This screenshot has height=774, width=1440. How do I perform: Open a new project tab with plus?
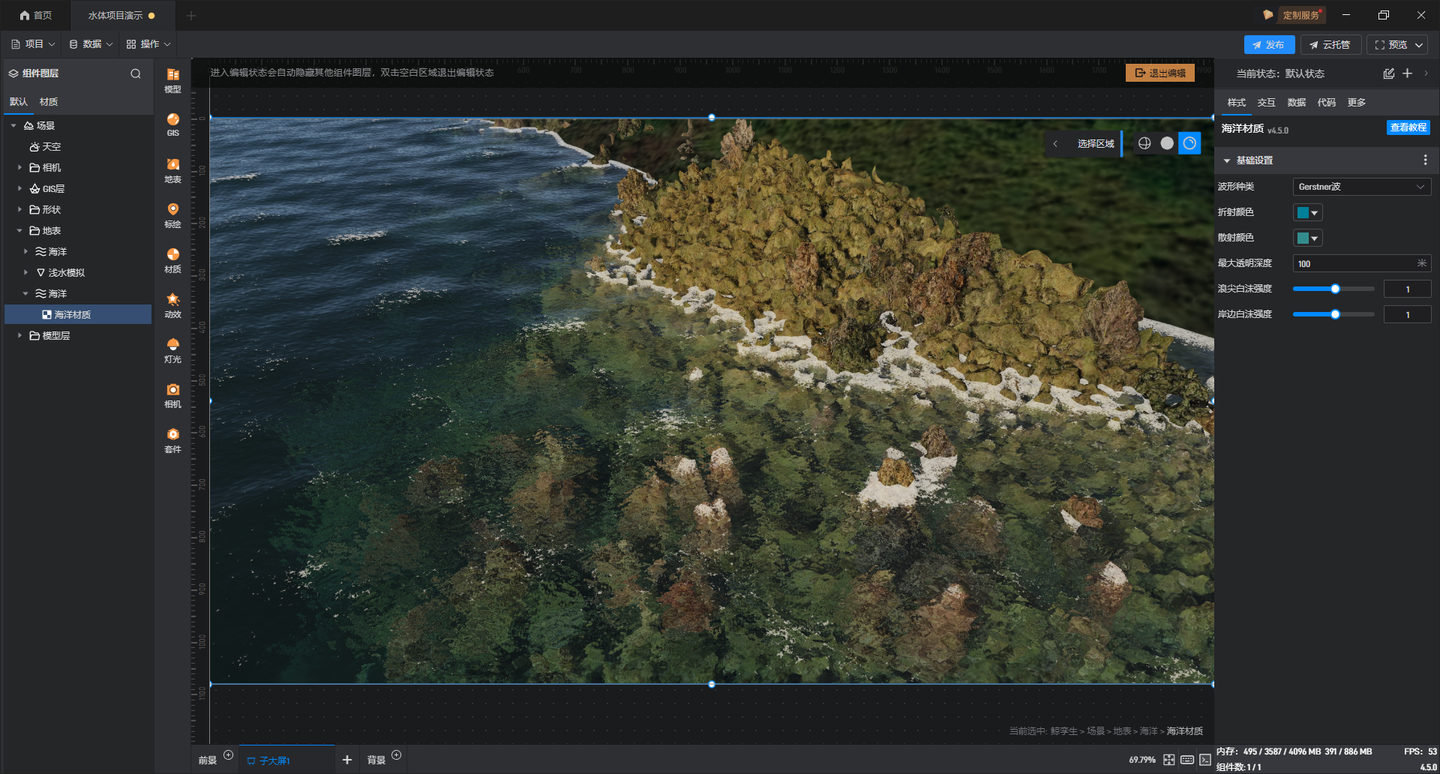(191, 16)
